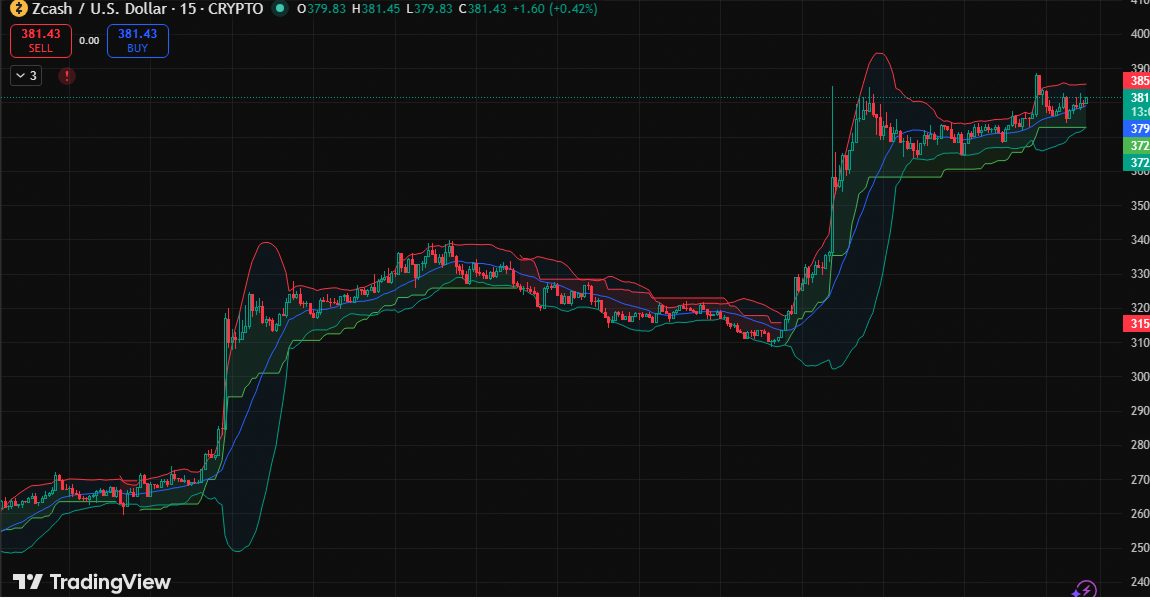Click the red 381.43 SELL button
Screen dimensions: 1150x600
tap(41, 40)
